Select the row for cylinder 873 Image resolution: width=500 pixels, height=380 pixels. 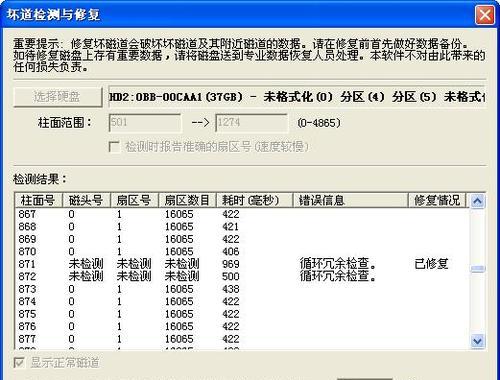tap(242, 289)
